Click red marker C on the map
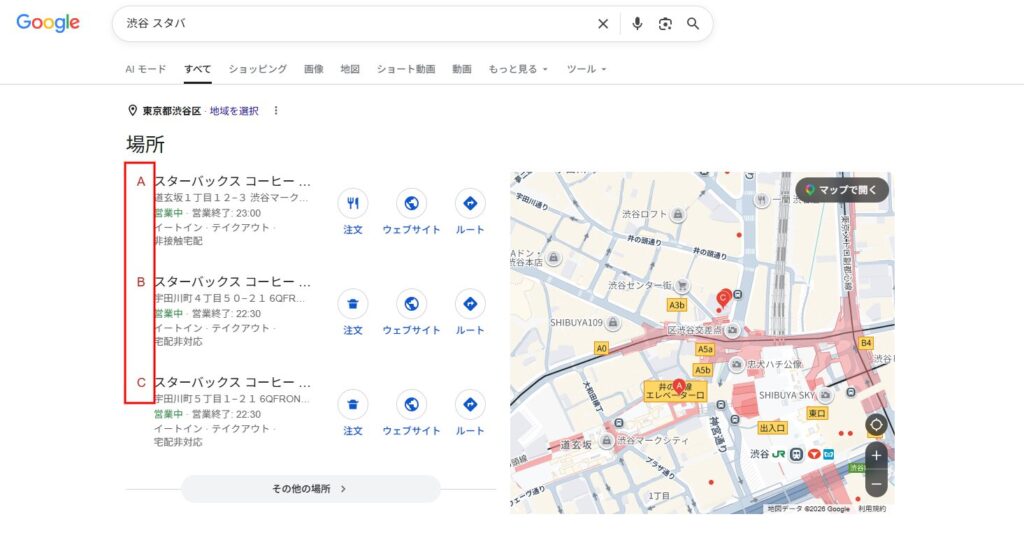Image resolution: width=1024 pixels, height=542 pixels. click(724, 298)
